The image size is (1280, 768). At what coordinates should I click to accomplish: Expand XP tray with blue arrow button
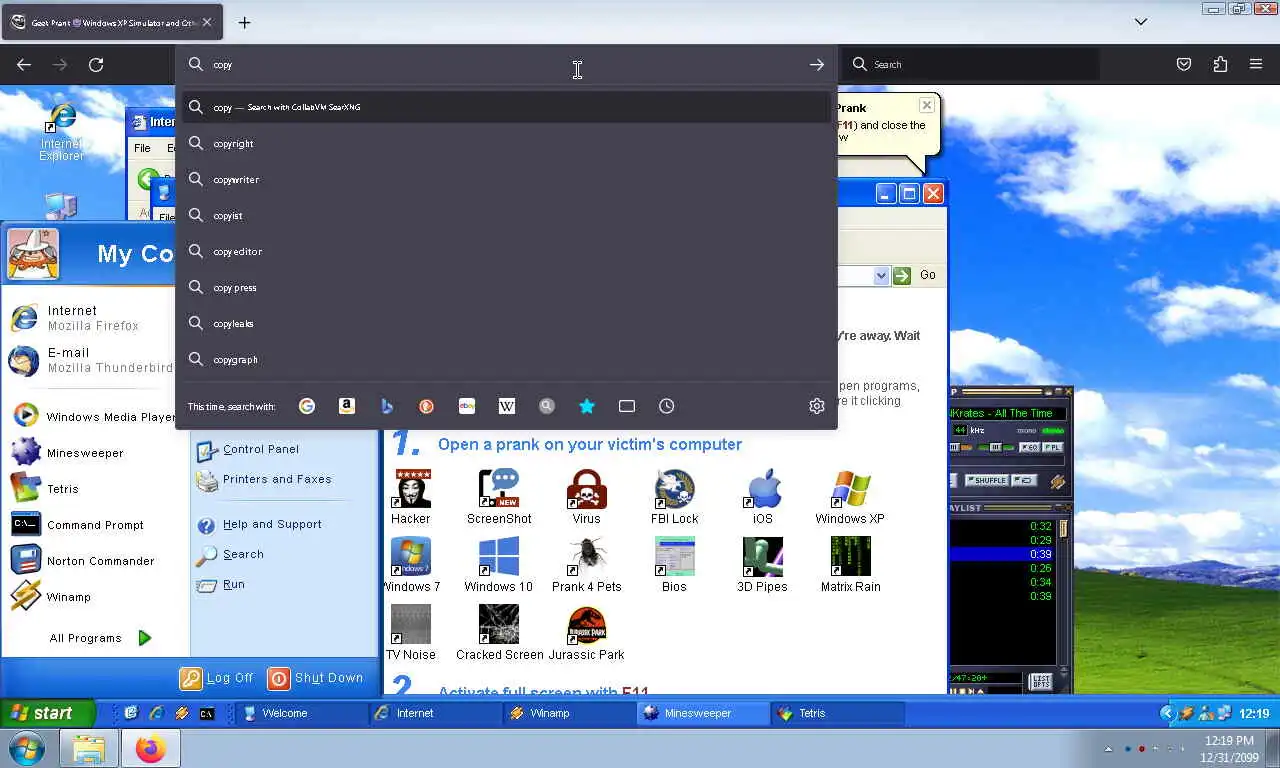[1167, 713]
